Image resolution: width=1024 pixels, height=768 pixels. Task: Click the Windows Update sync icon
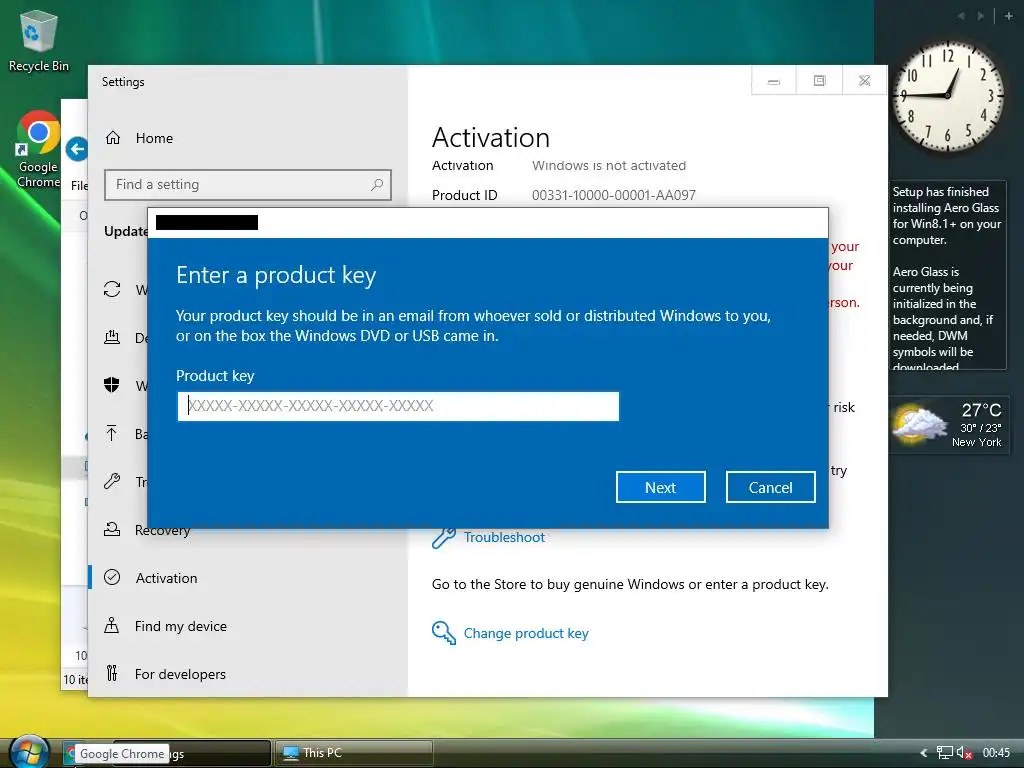112,289
